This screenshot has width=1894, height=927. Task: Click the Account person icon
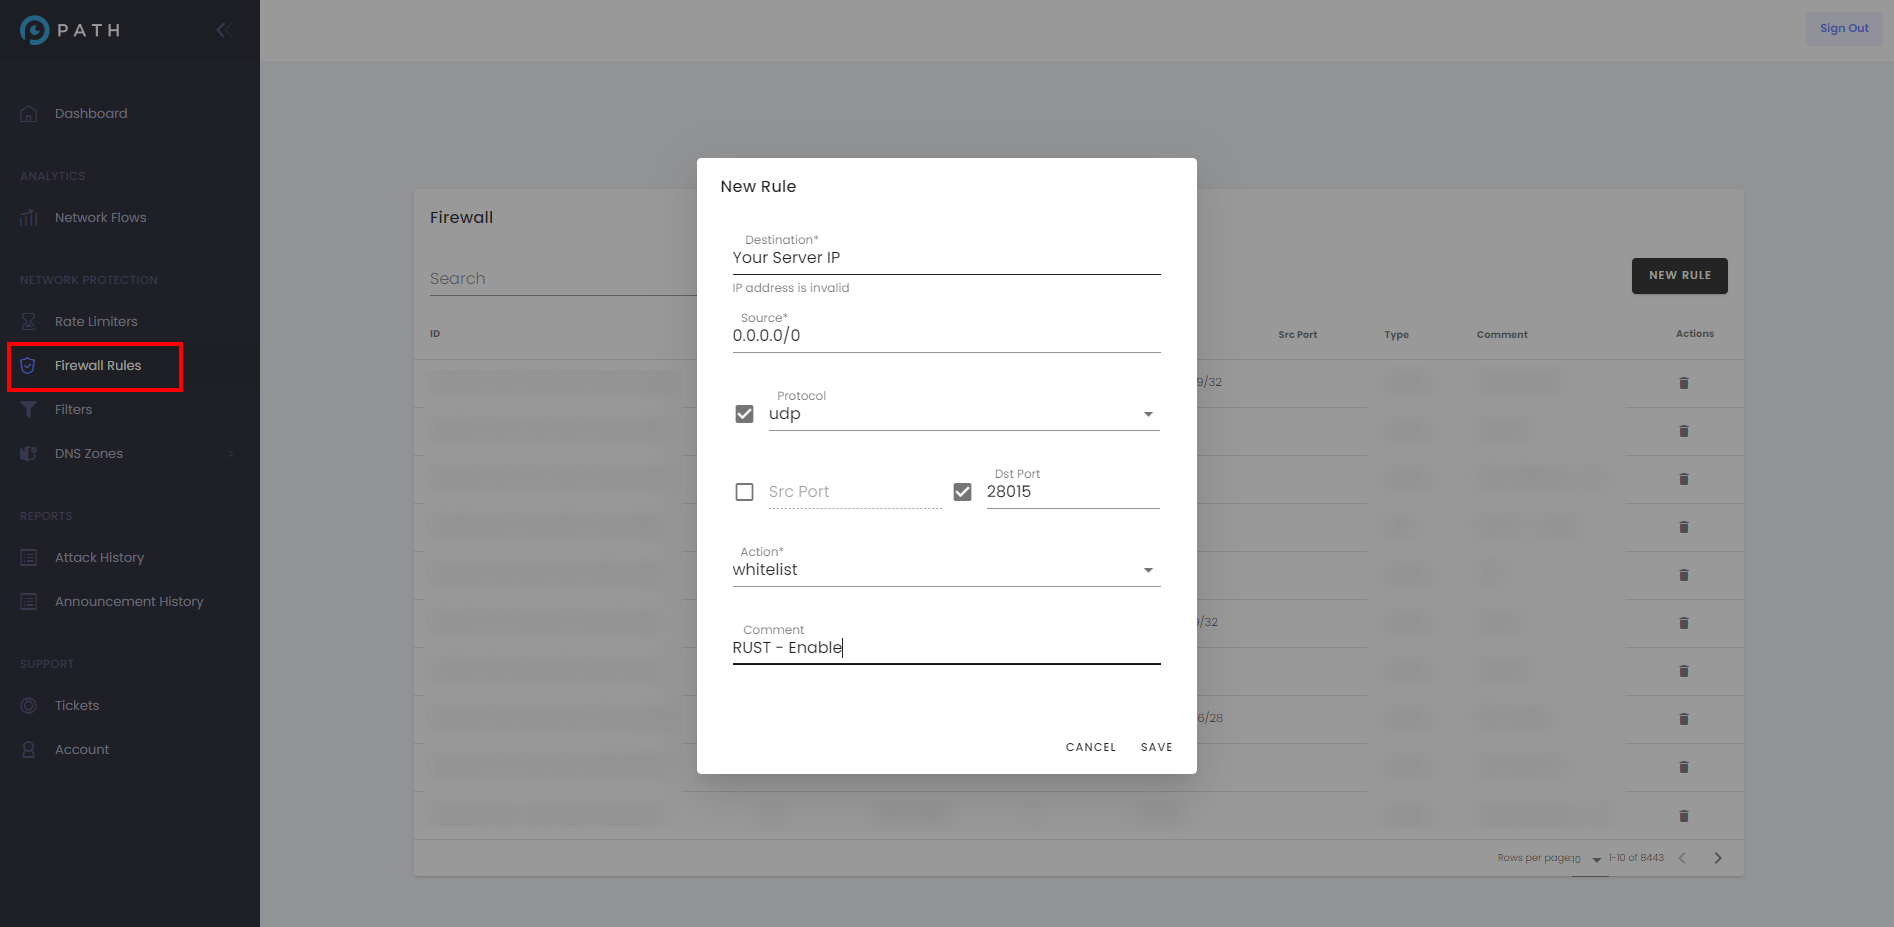tap(29, 750)
